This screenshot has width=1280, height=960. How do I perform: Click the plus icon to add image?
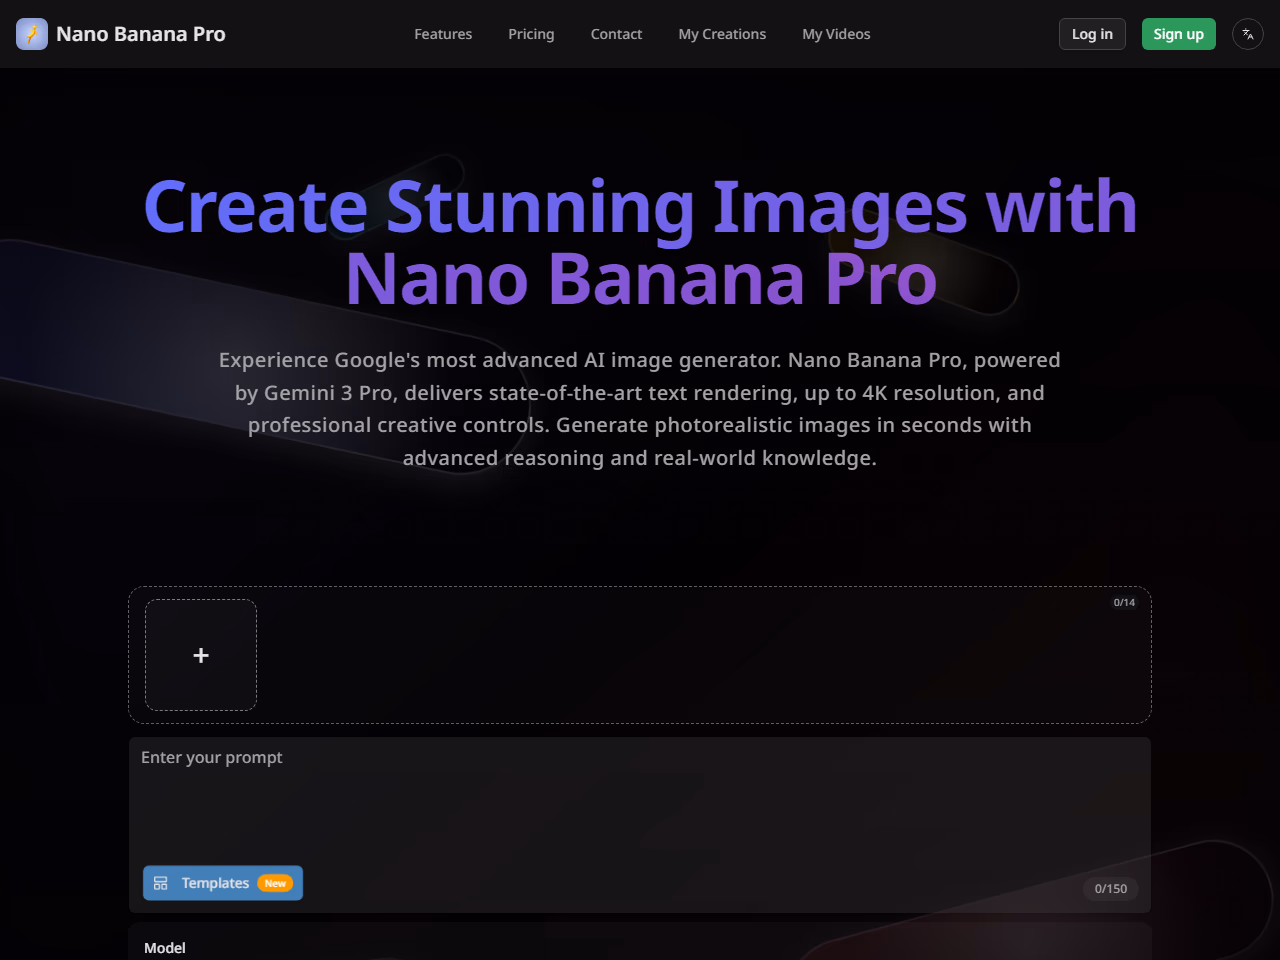pyautogui.click(x=201, y=655)
